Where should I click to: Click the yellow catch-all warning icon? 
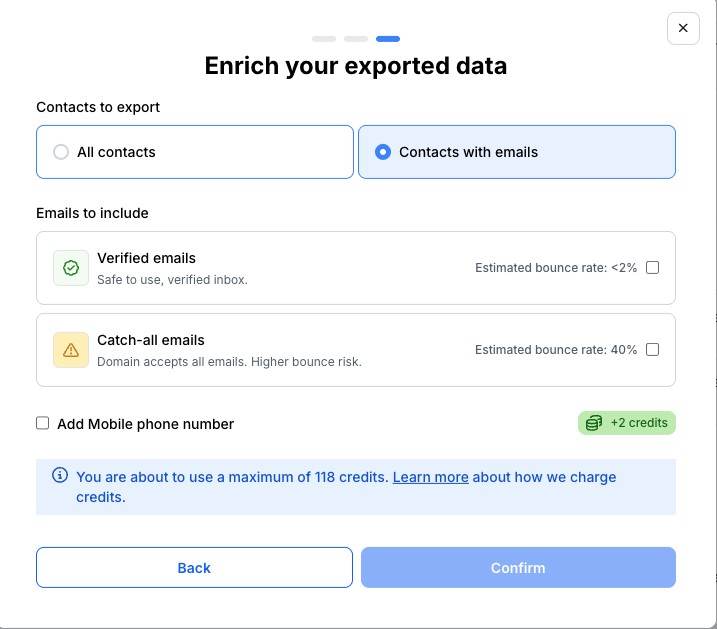pos(70,350)
